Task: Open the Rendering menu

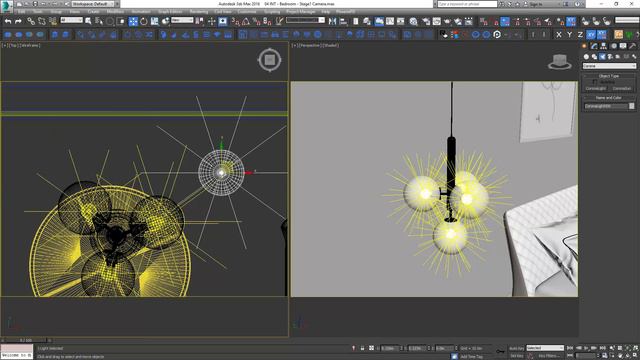Action: [x=199, y=12]
